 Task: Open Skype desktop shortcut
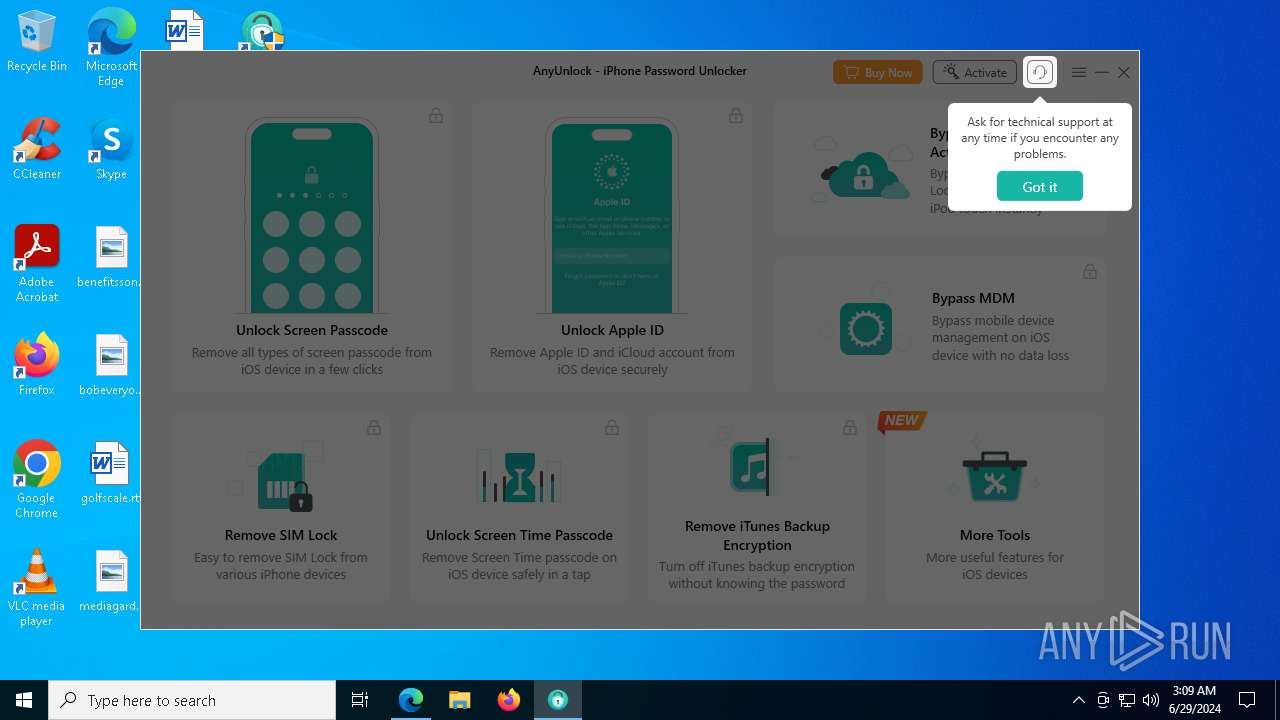coord(111,150)
